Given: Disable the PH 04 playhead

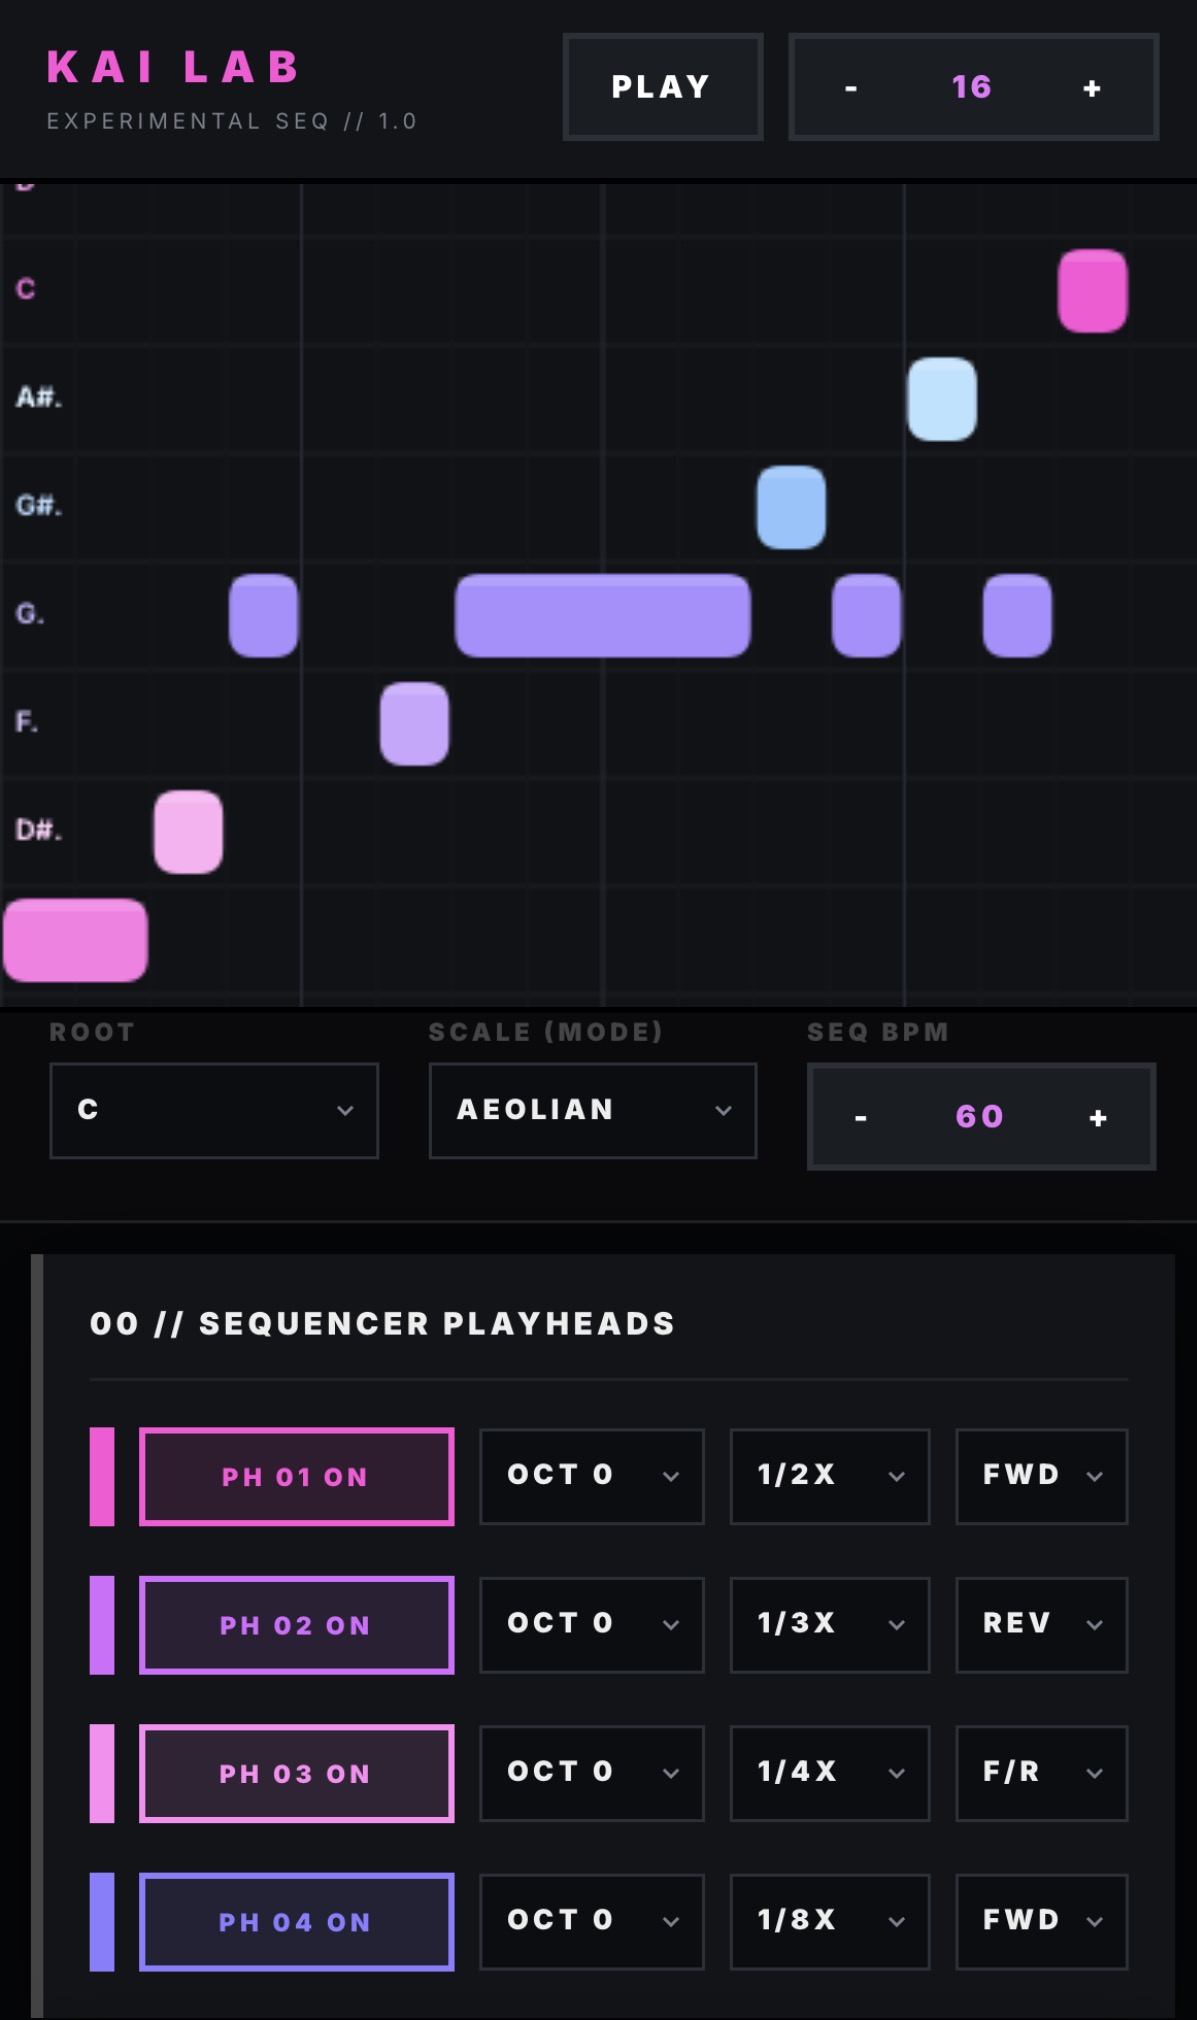Looking at the screenshot, I should coord(296,1921).
